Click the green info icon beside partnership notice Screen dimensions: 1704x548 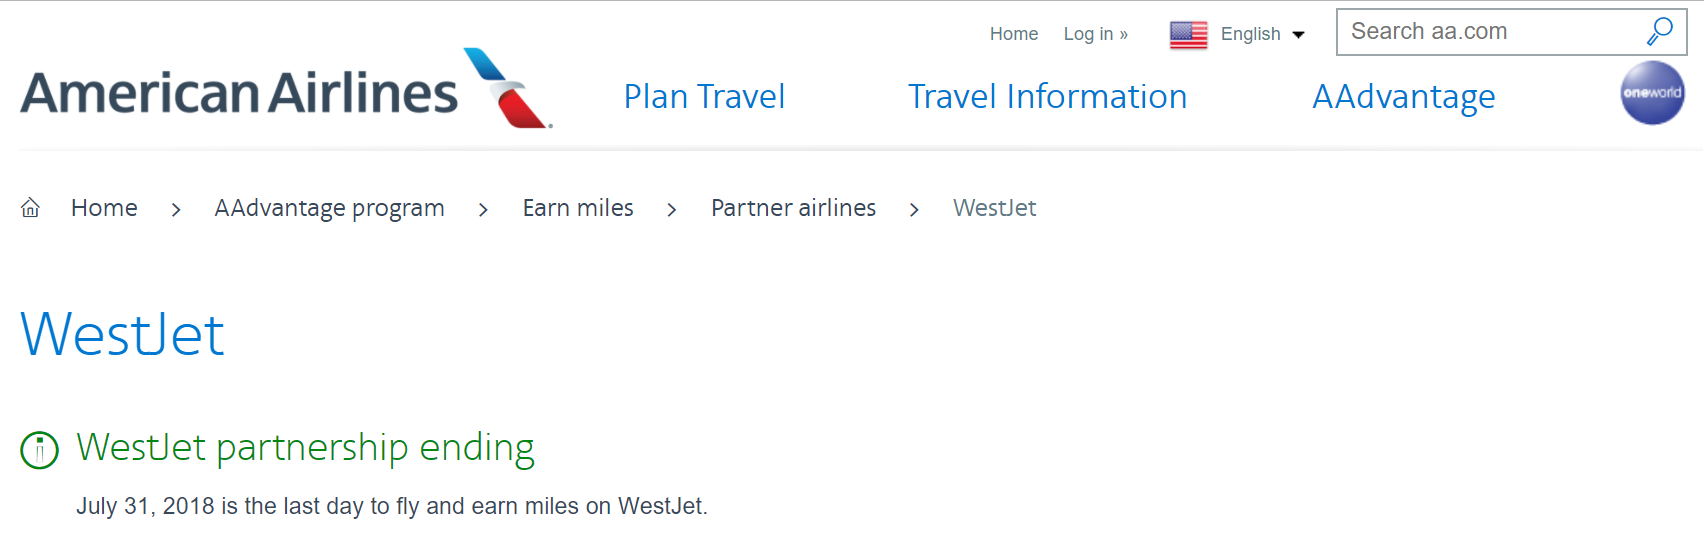point(40,450)
